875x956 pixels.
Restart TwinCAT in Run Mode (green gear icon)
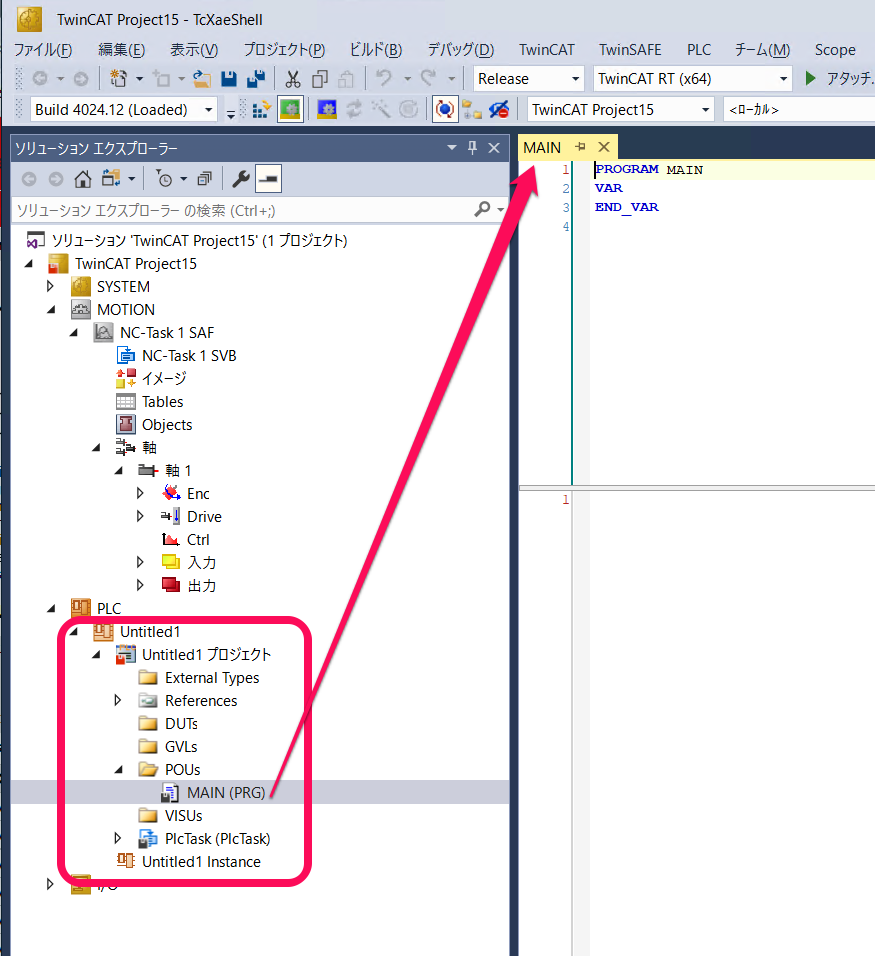pyautogui.click(x=290, y=110)
